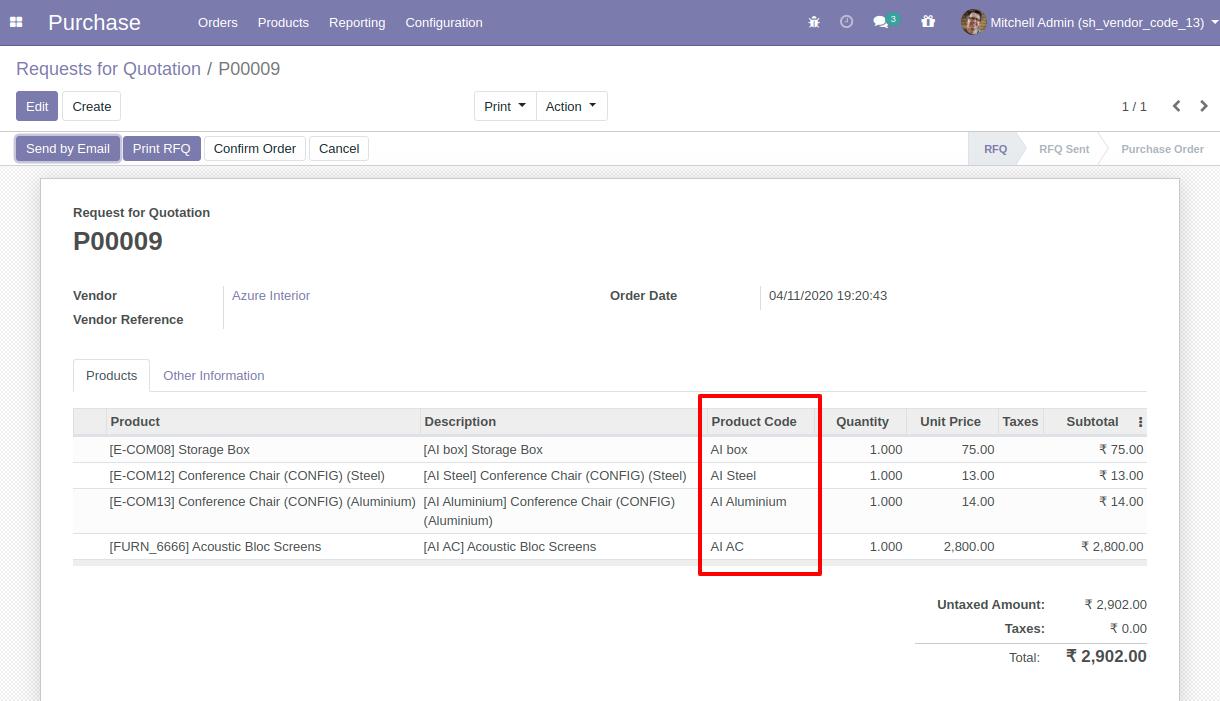Sort by the Quantity column header
The height and width of the screenshot is (701, 1220).
[x=860, y=422]
